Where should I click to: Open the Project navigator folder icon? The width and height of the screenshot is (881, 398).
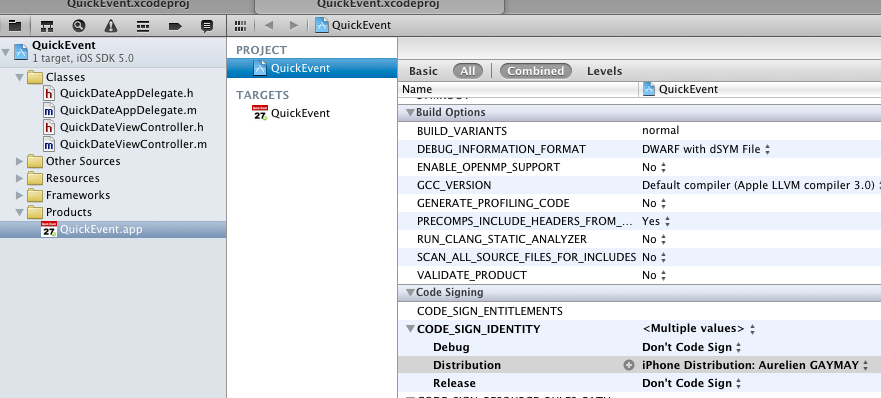click(x=15, y=25)
